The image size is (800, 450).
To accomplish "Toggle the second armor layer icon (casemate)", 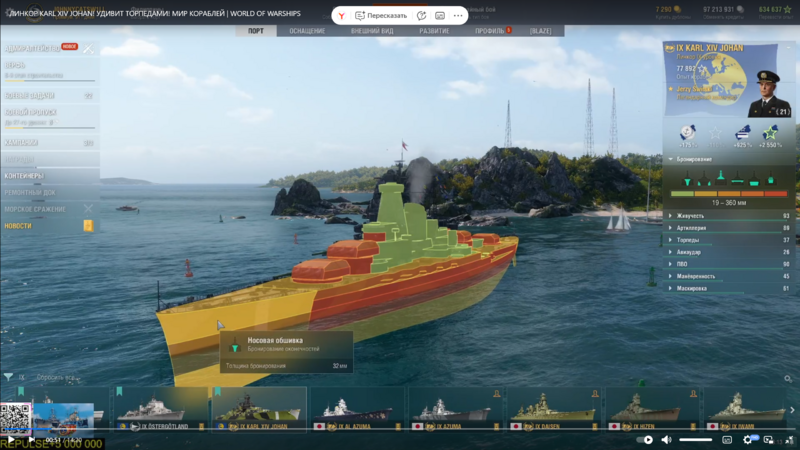I will [x=704, y=179].
